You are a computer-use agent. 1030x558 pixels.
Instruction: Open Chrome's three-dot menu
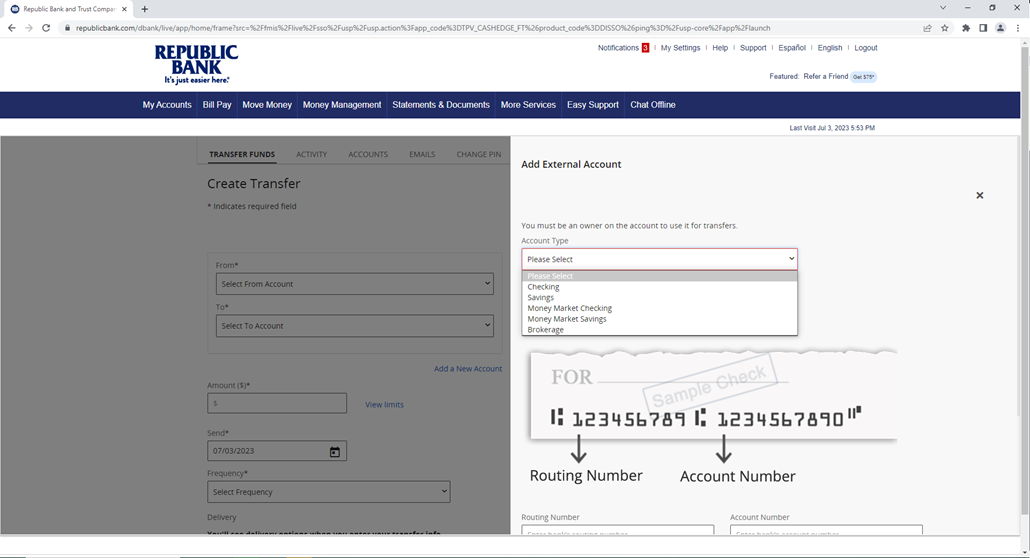pyautogui.click(x=1018, y=28)
